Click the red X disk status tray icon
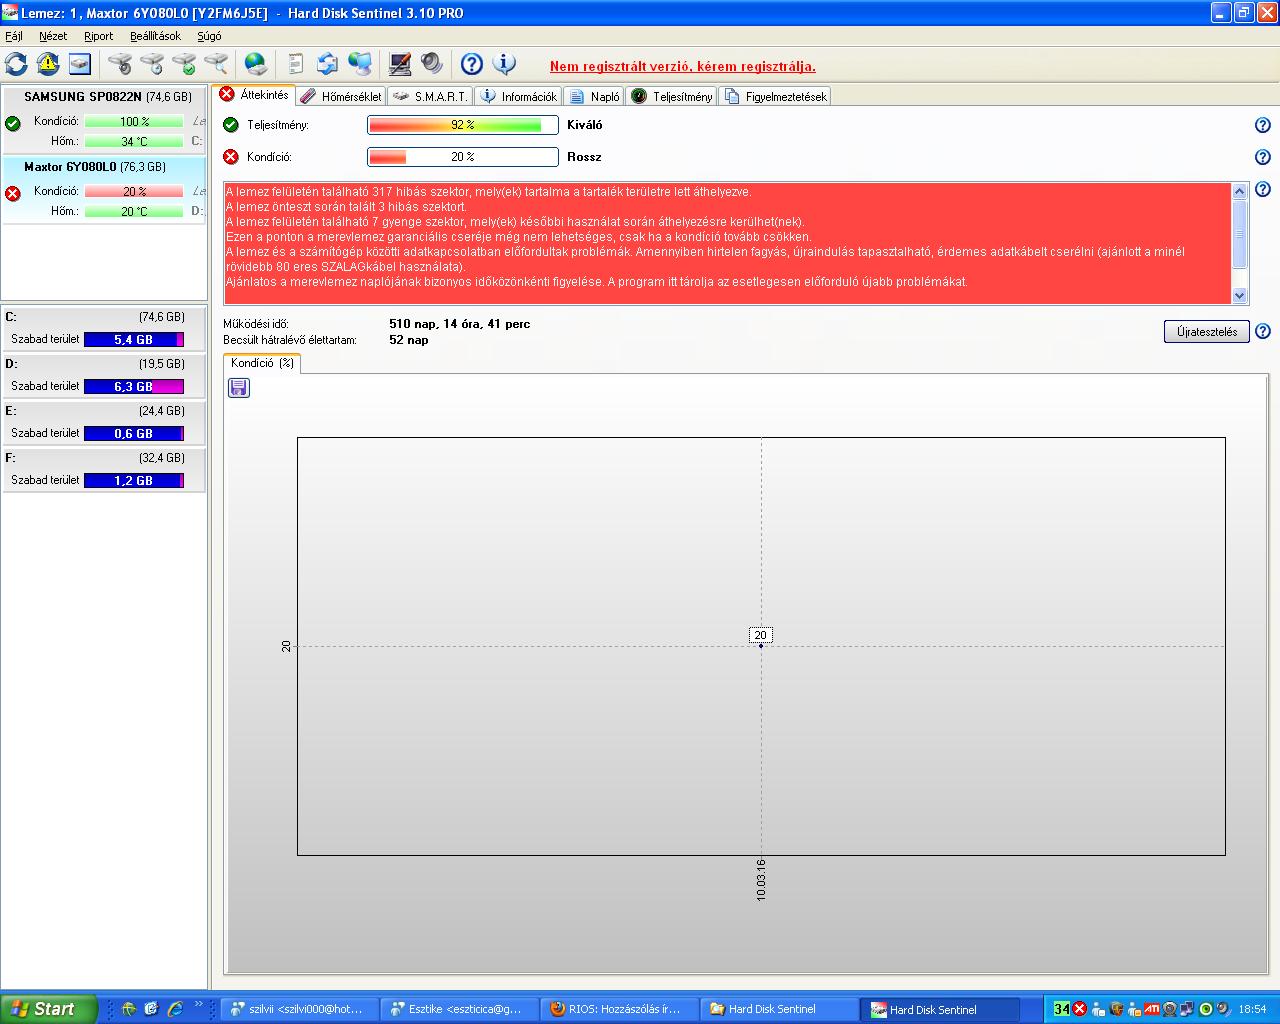 [1079, 1009]
